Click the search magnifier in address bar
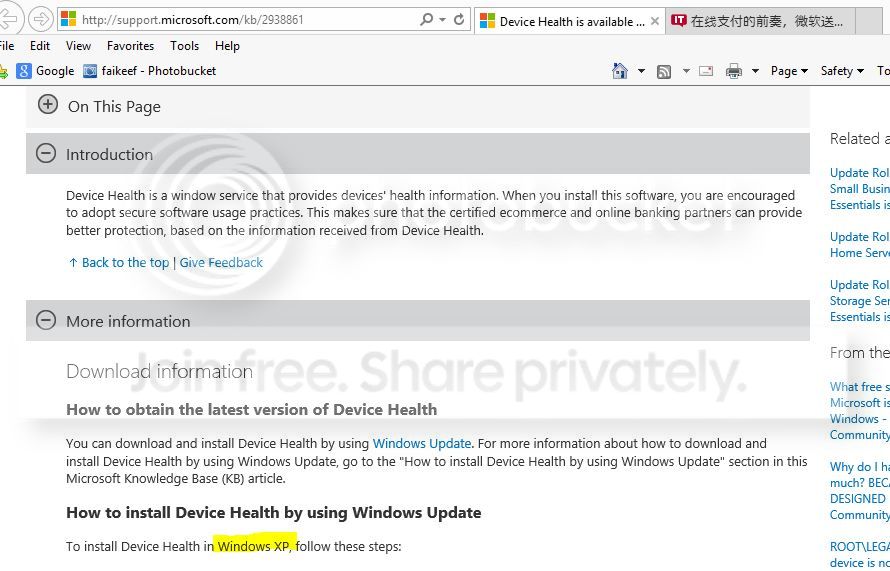The height and width of the screenshot is (571, 890). 426,19
